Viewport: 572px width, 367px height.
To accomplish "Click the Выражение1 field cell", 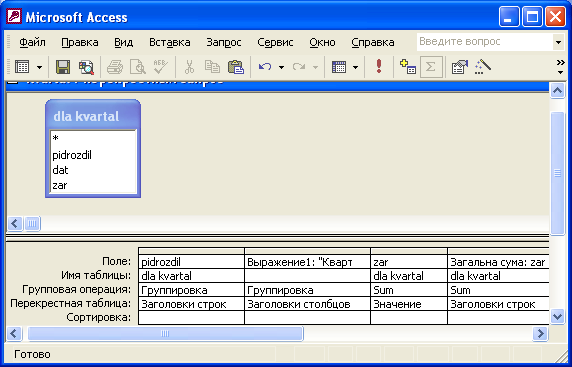I will pos(307,262).
